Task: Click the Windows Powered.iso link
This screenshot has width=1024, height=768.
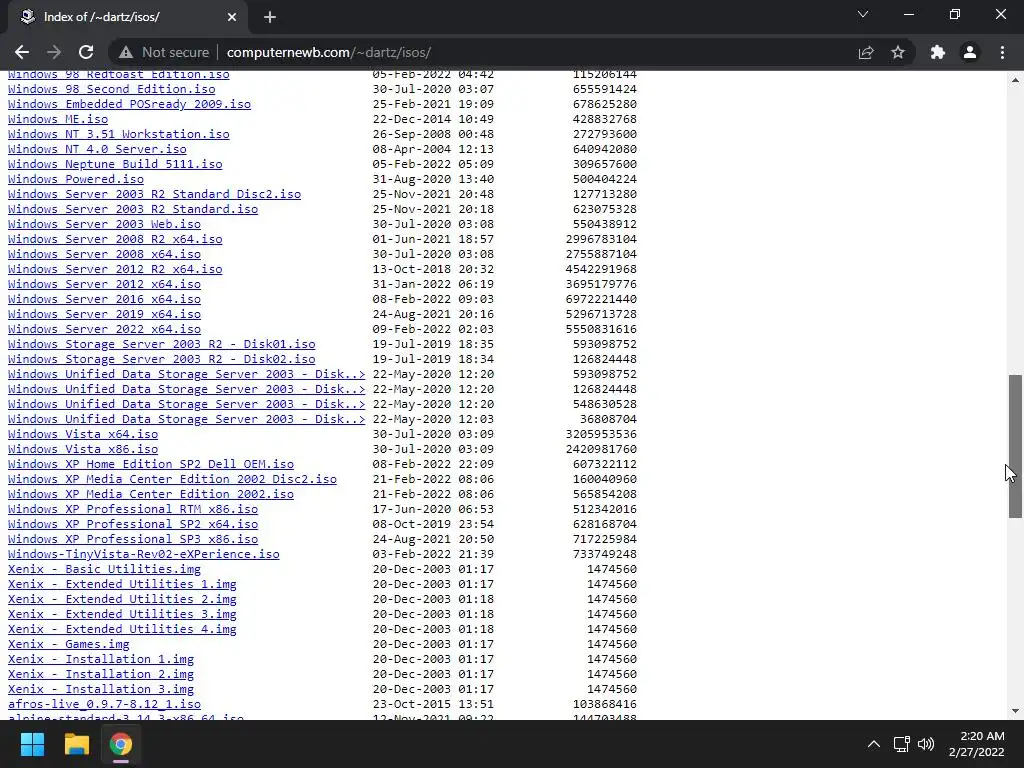Action: coord(76,179)
